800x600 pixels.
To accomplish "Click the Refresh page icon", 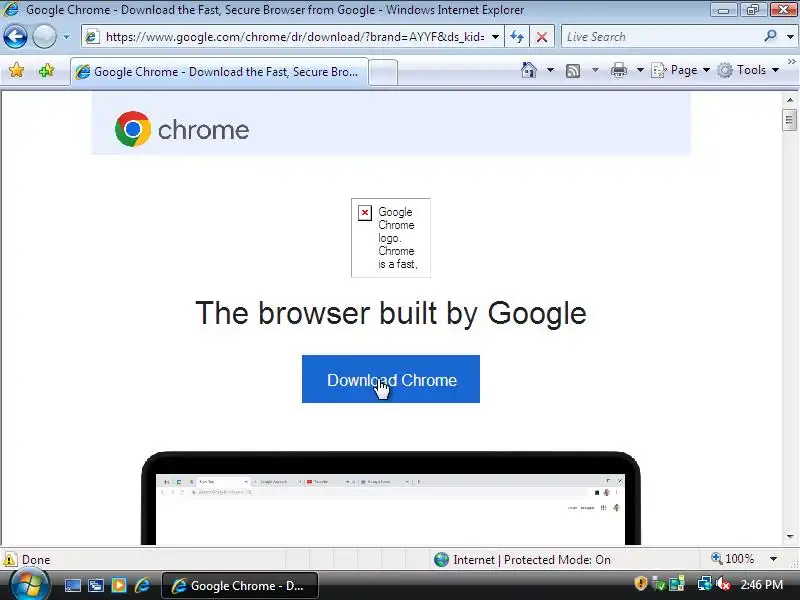I will [517, 37].
